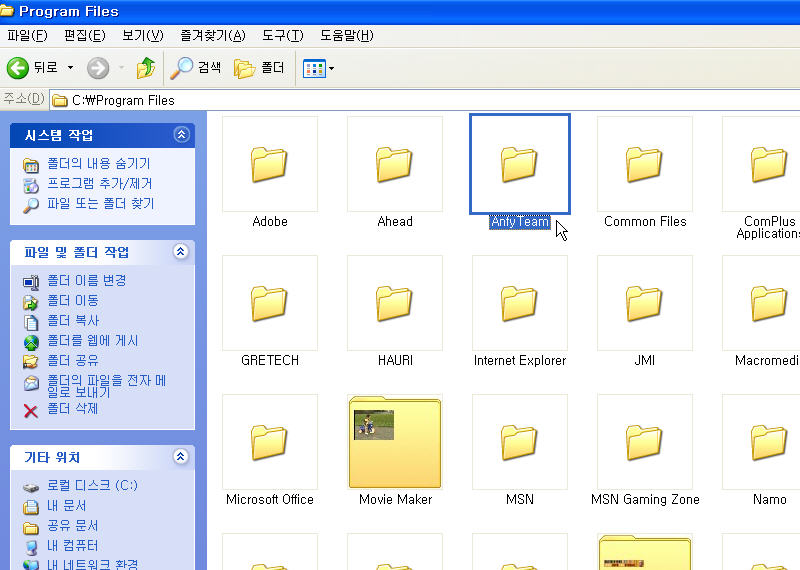Click the email folder files link
Image resolution: width=800 pixels, height=570 pixels.
[107, 386]
